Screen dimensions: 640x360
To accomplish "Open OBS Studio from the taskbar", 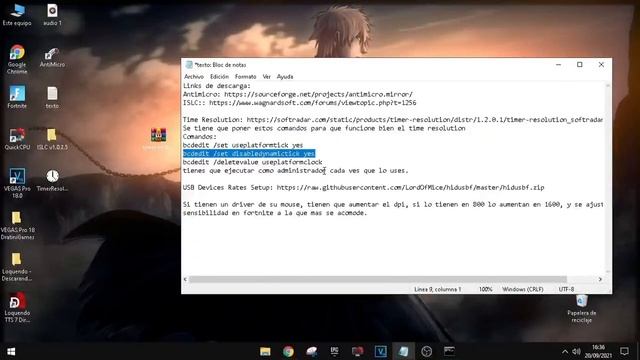I will coord(427,351).
